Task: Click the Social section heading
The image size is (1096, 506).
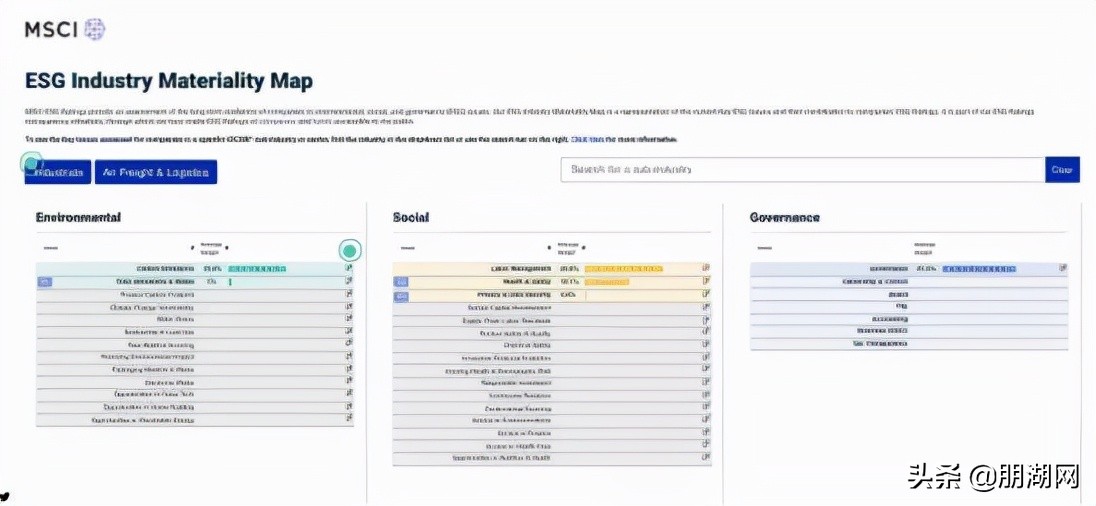Action: click(411, 217)
